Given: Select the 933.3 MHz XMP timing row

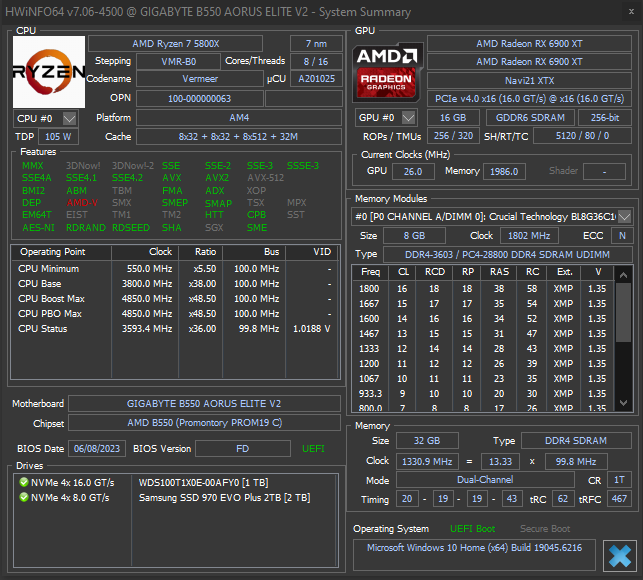Looking at the screenshot, I should pos(483,394).
